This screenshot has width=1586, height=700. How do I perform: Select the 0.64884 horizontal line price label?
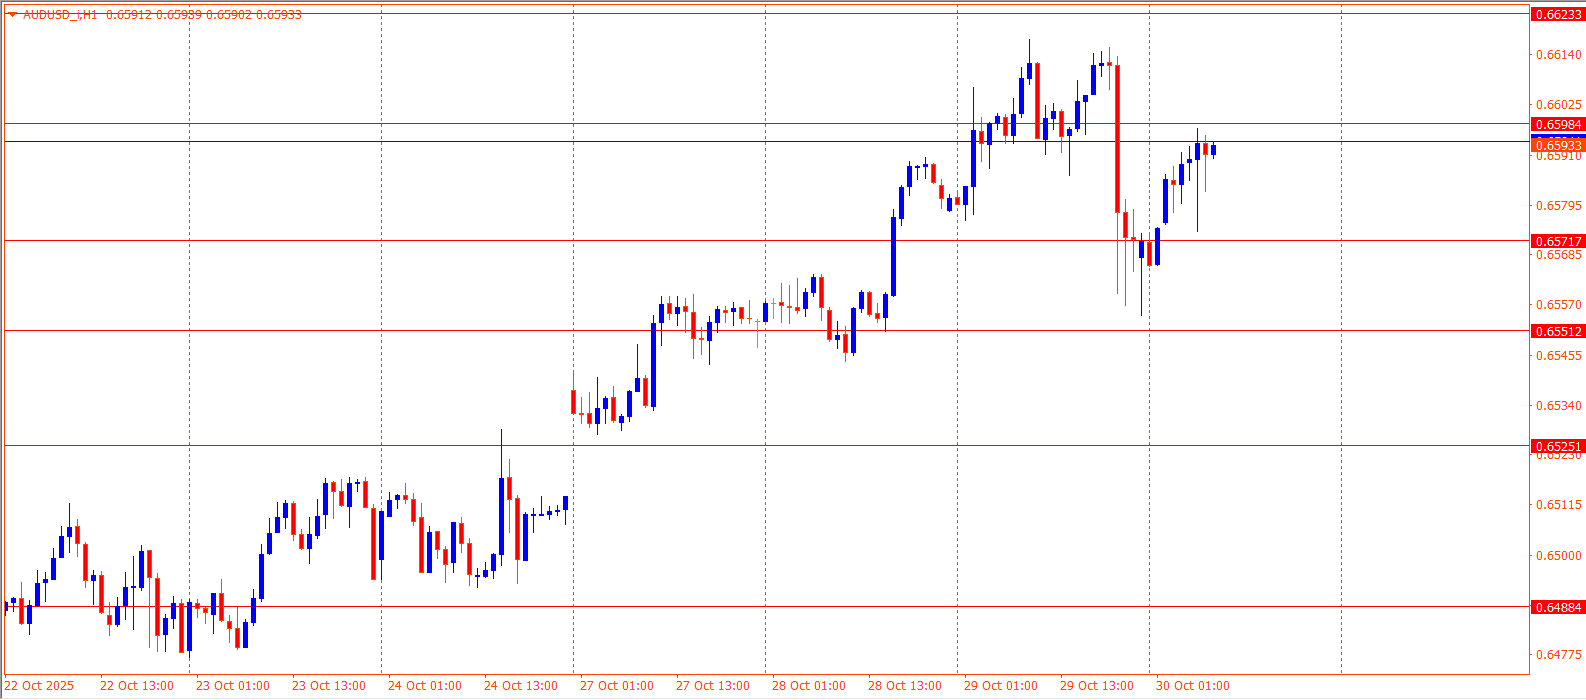(1558, 607)
